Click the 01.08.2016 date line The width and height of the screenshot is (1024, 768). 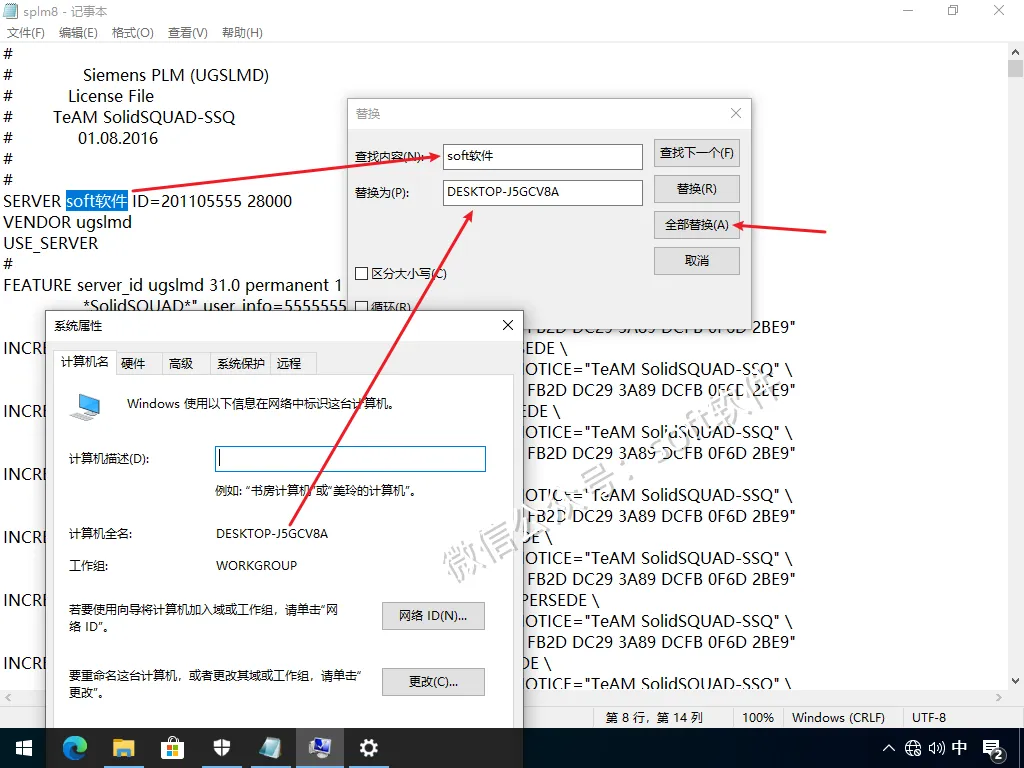118,138
